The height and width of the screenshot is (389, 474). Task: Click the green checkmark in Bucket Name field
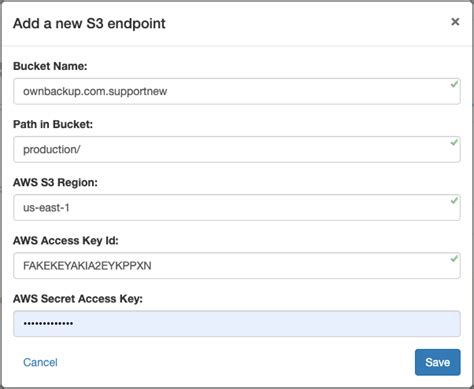[454, 84]
